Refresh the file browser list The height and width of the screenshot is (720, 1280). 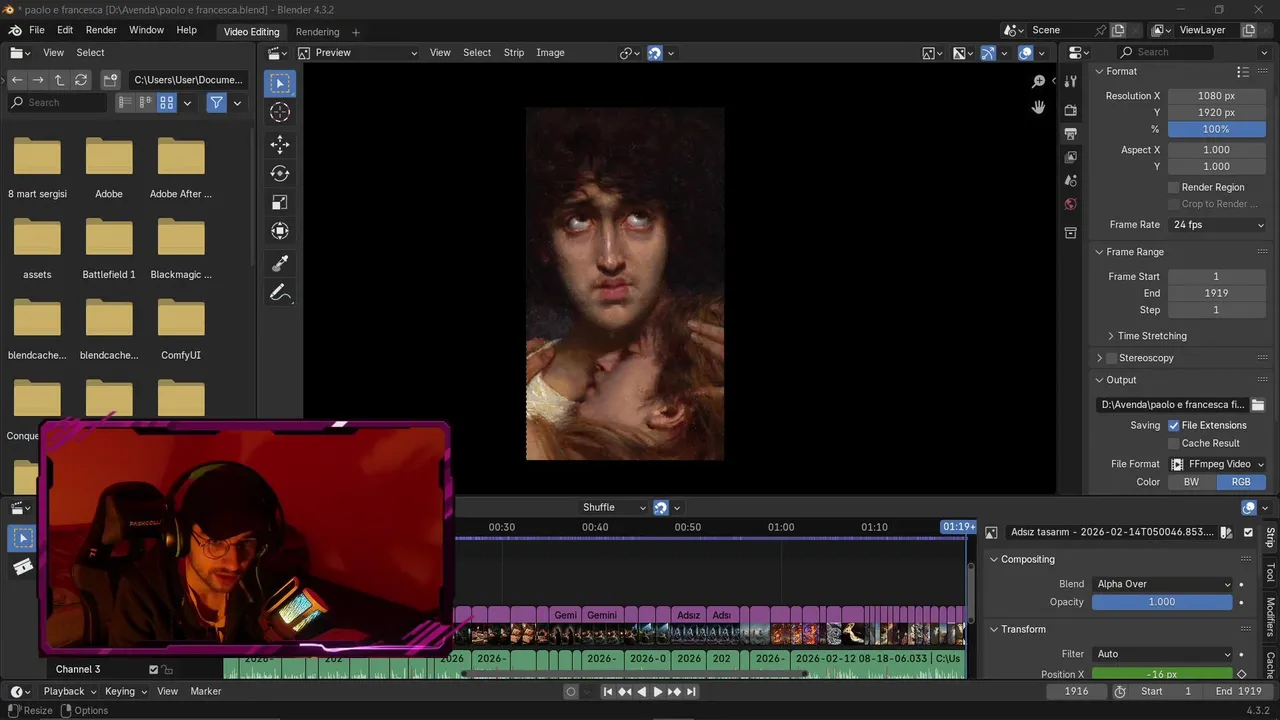81,79
